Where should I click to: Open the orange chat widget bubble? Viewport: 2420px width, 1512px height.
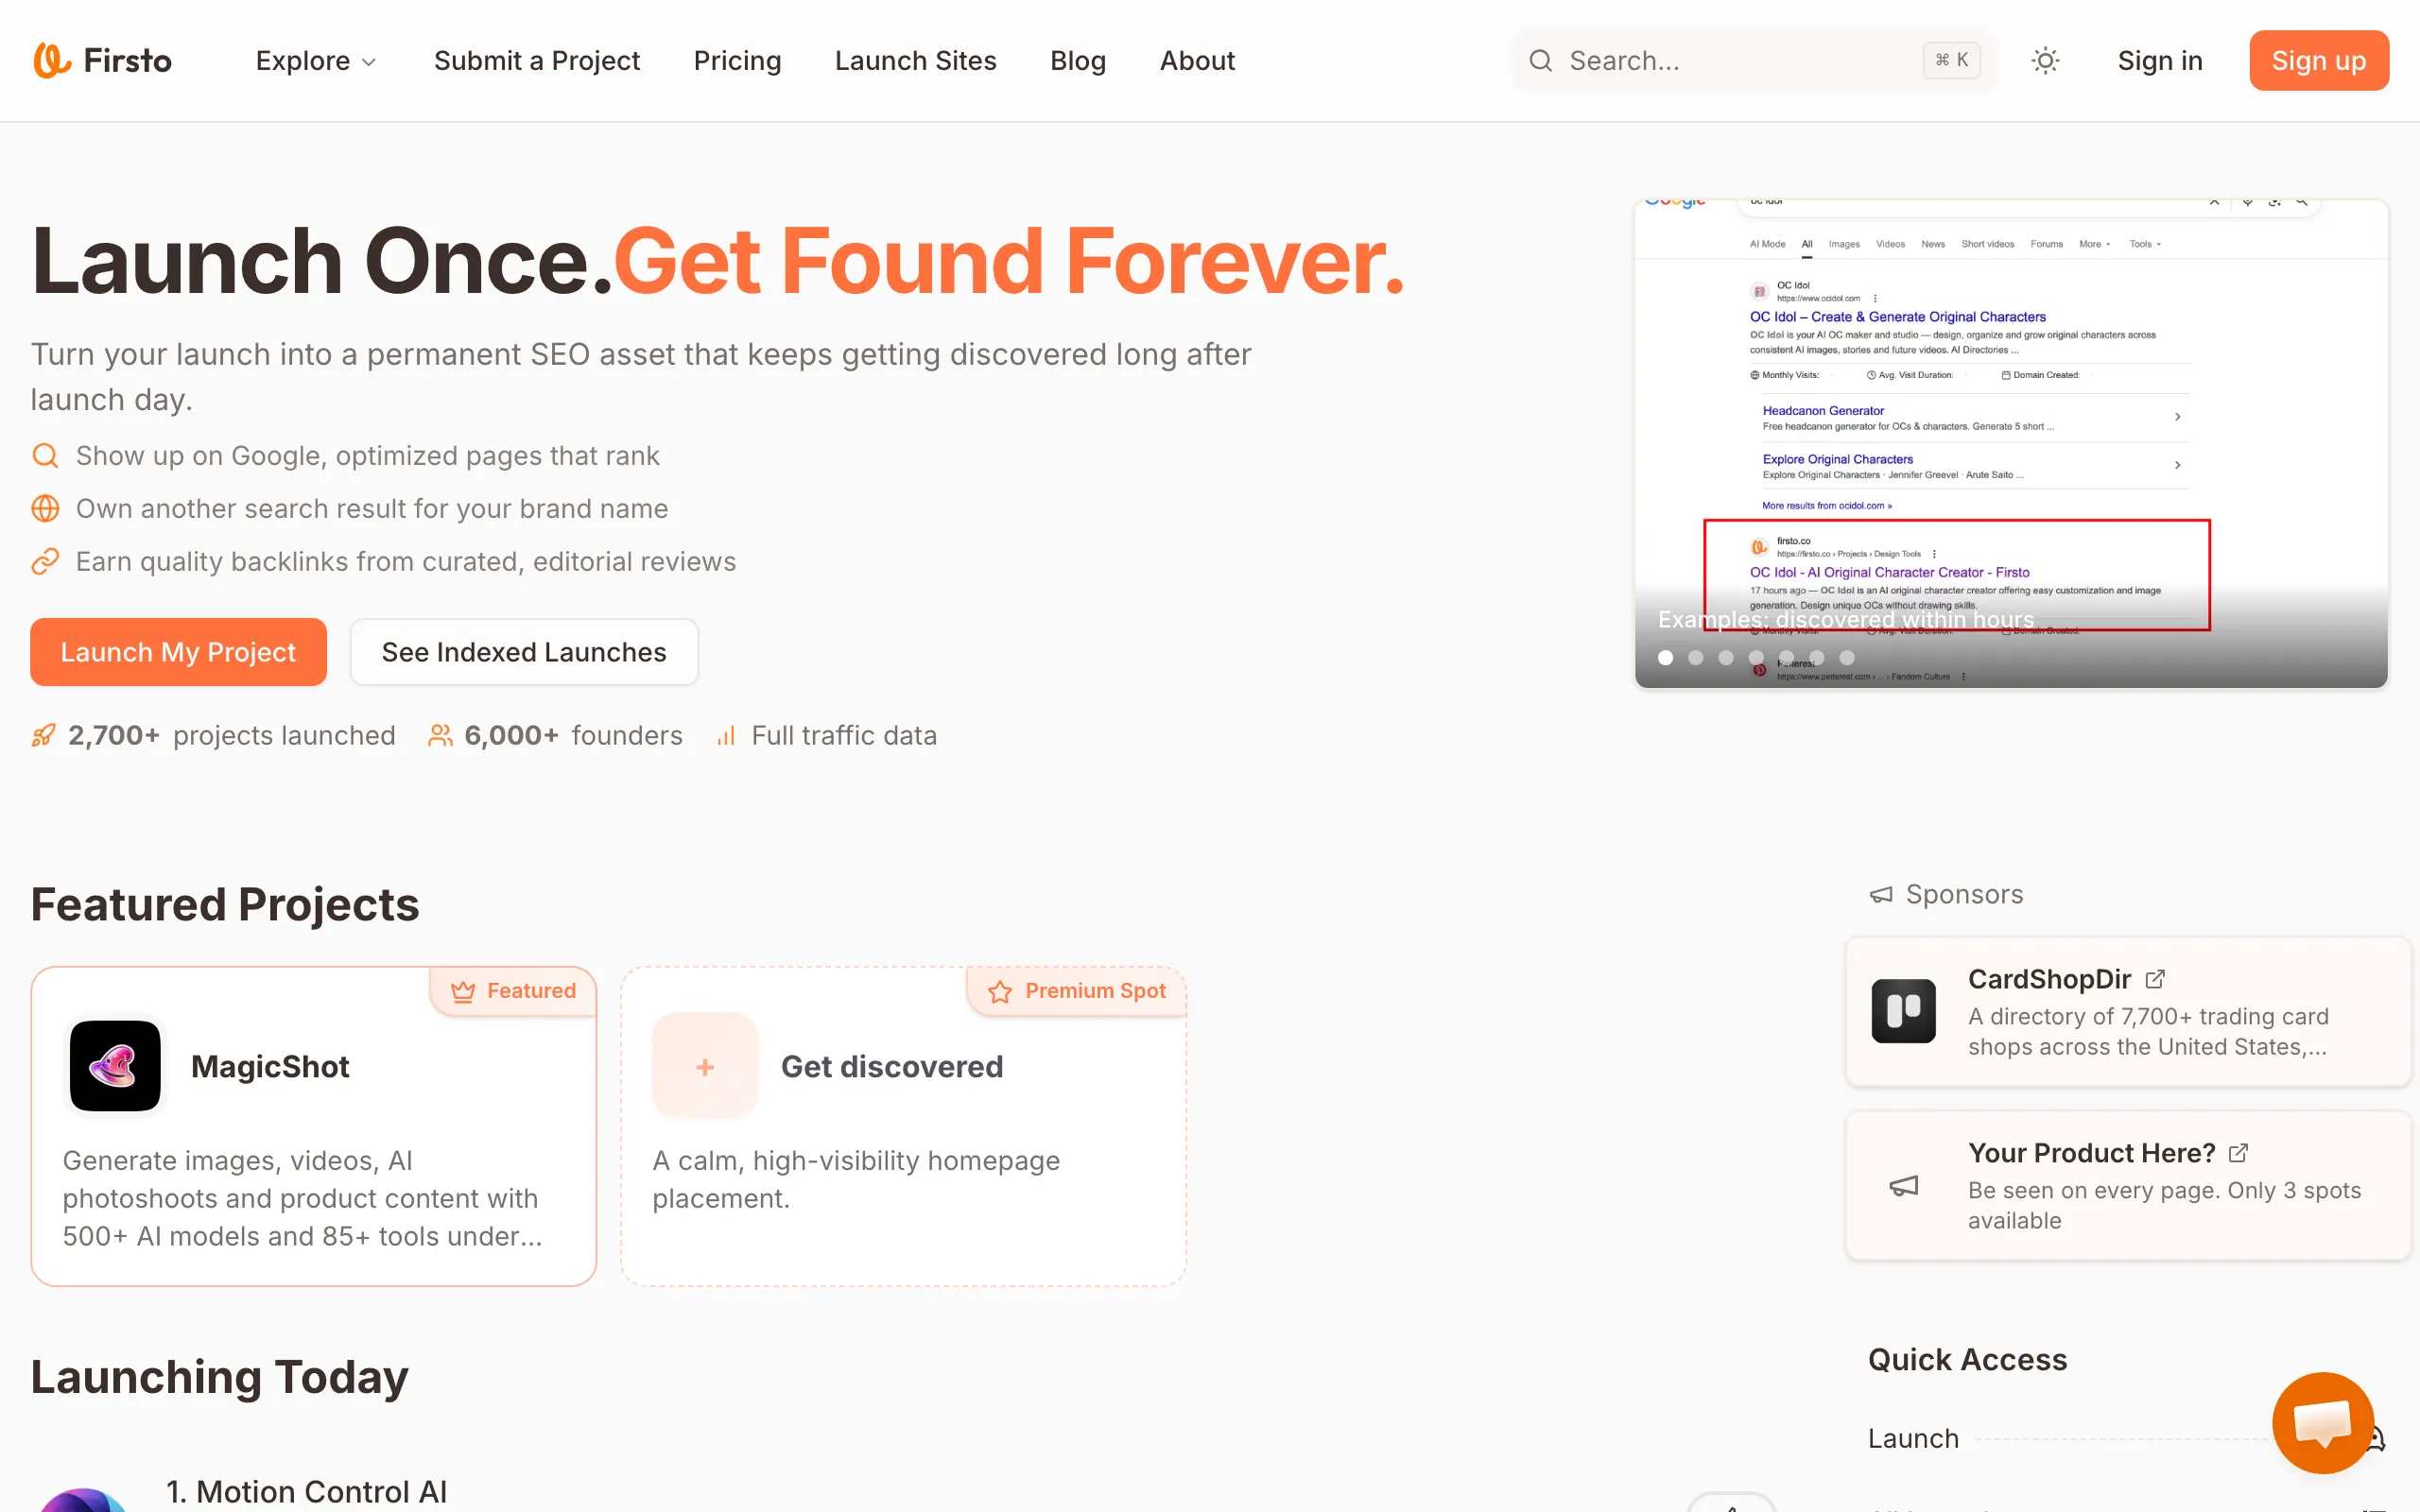pyautogui.click(x=2323, y=1423)
